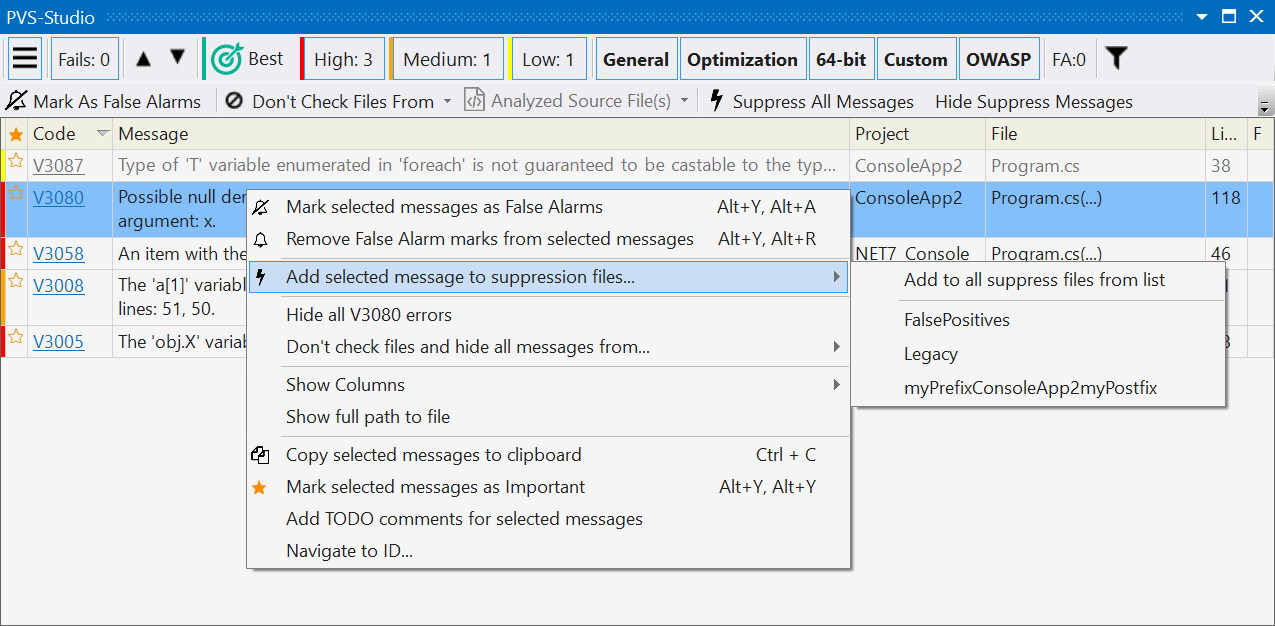Open the hamburger menu icon
The height and width of the screenshot is (626, 1275).
pos(25,59)
